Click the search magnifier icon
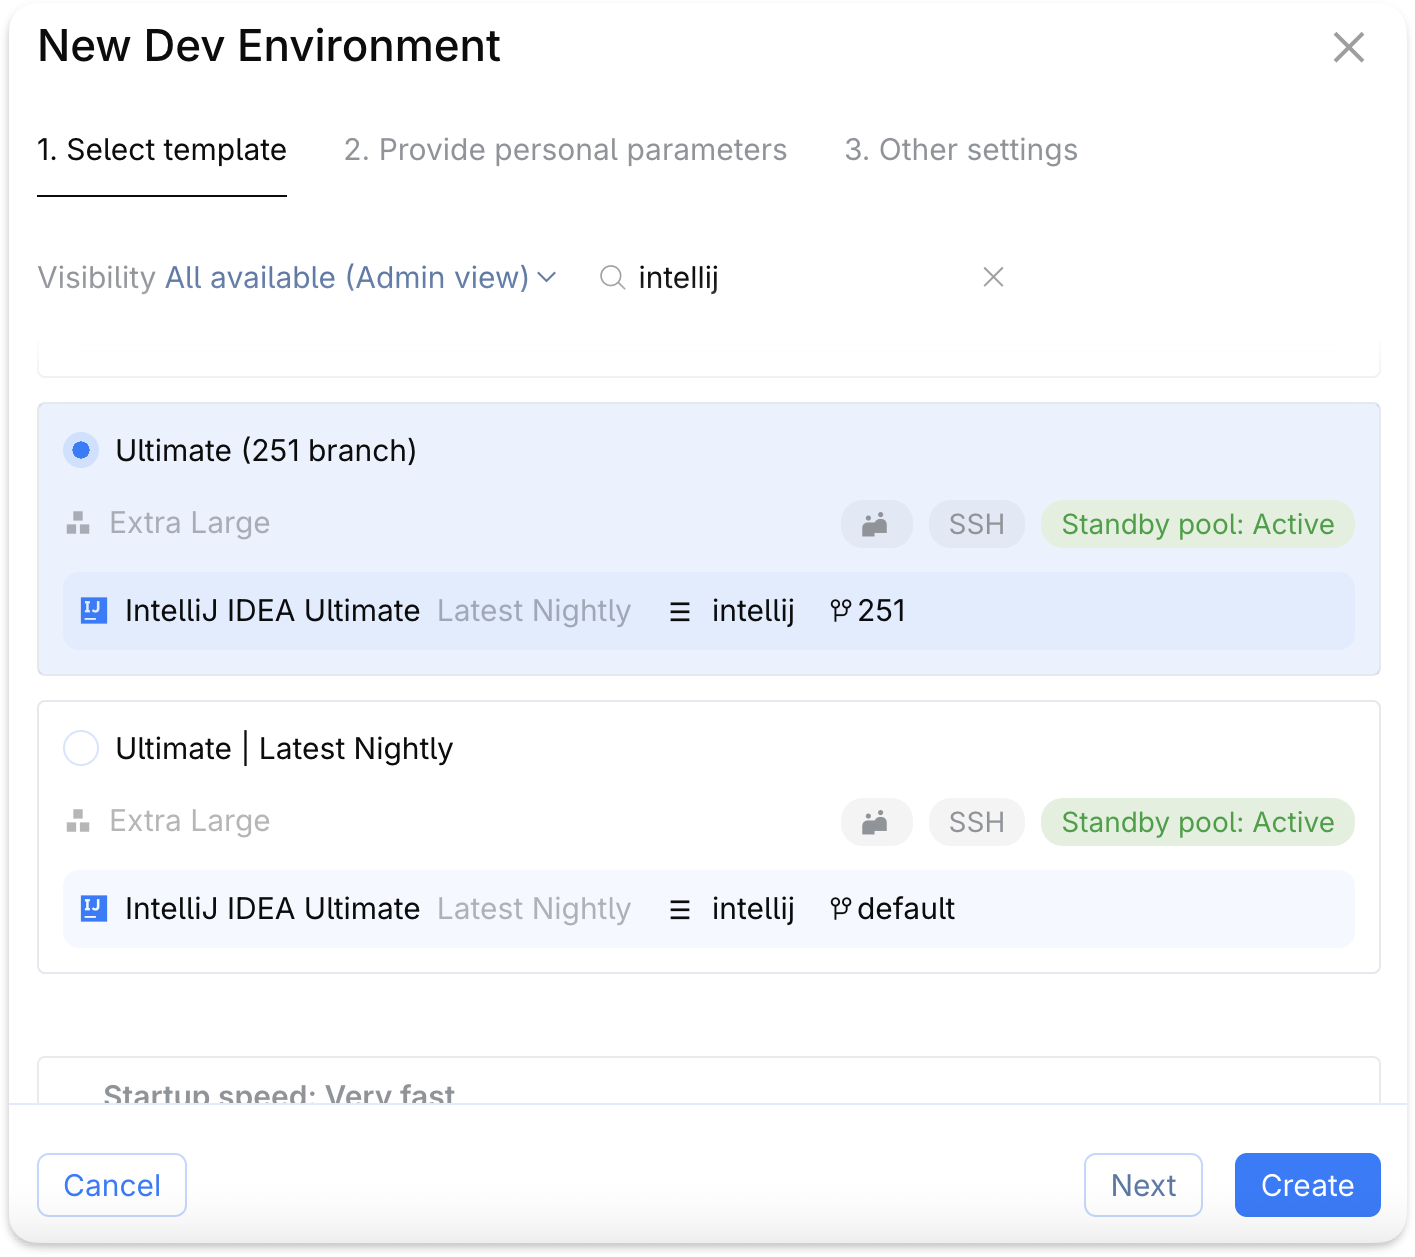The image size is (1415, 1257). [612, 277]
